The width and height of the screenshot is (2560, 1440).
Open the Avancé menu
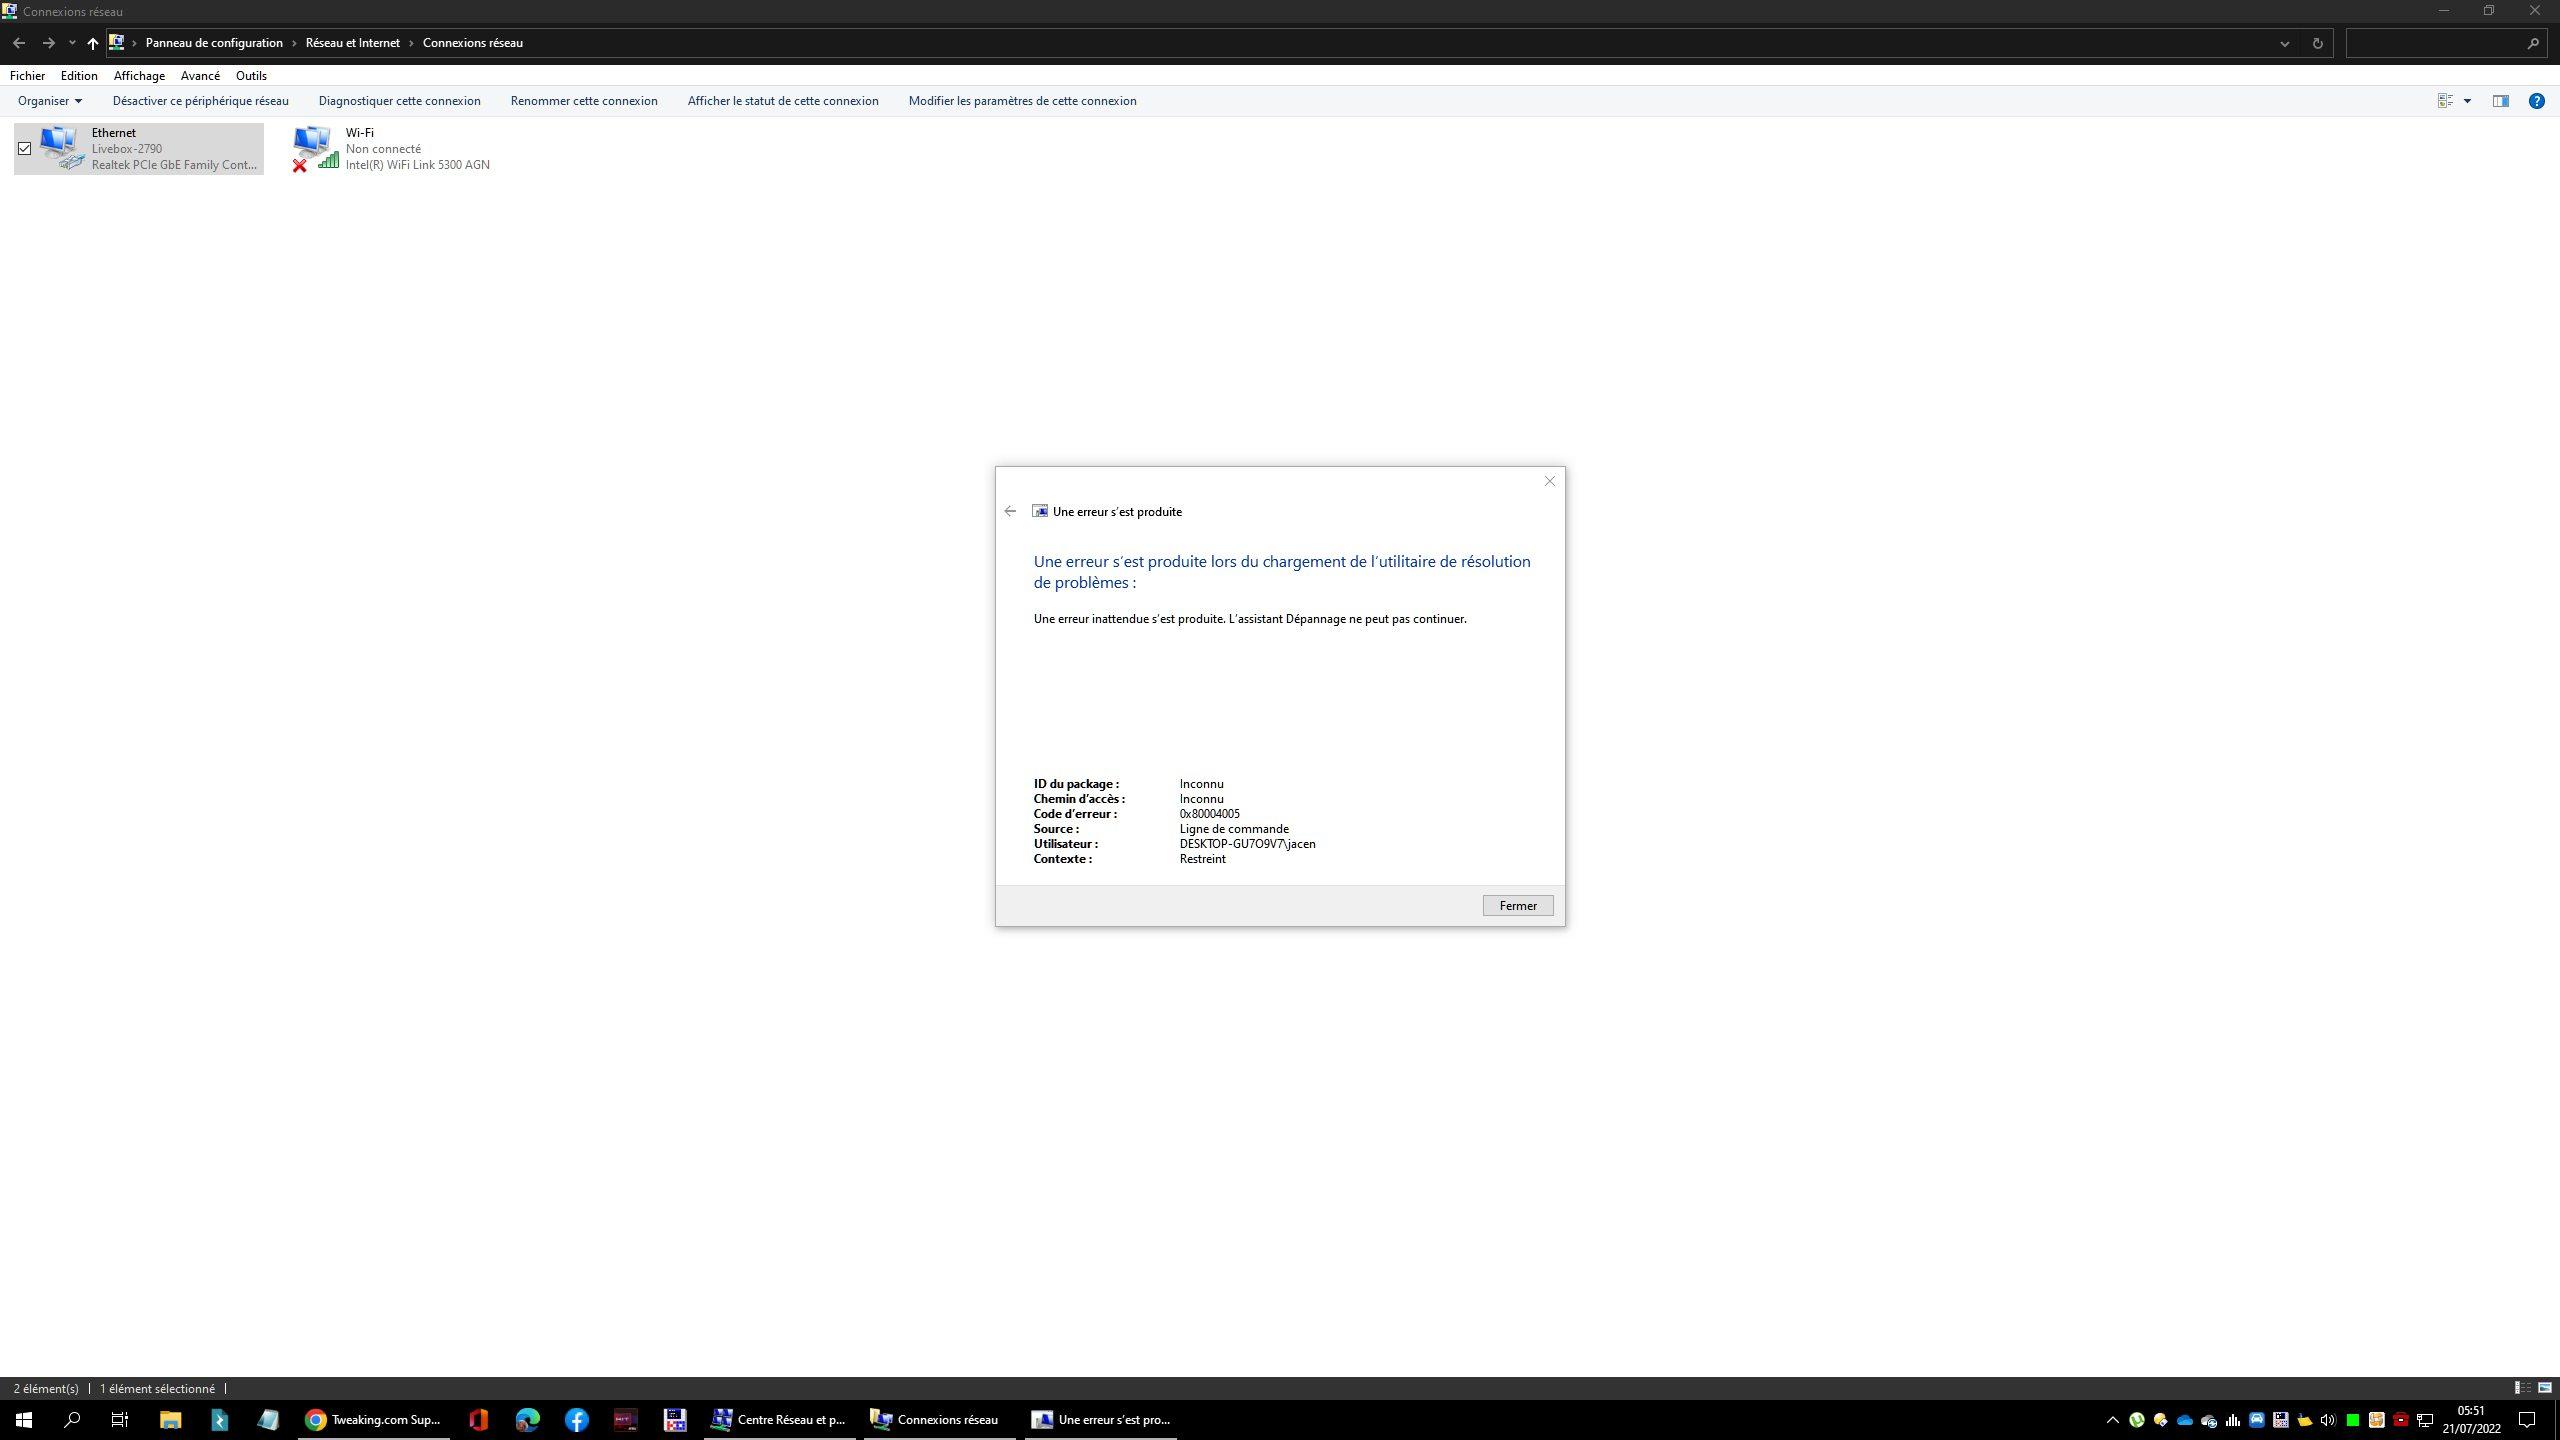(200, 76)
